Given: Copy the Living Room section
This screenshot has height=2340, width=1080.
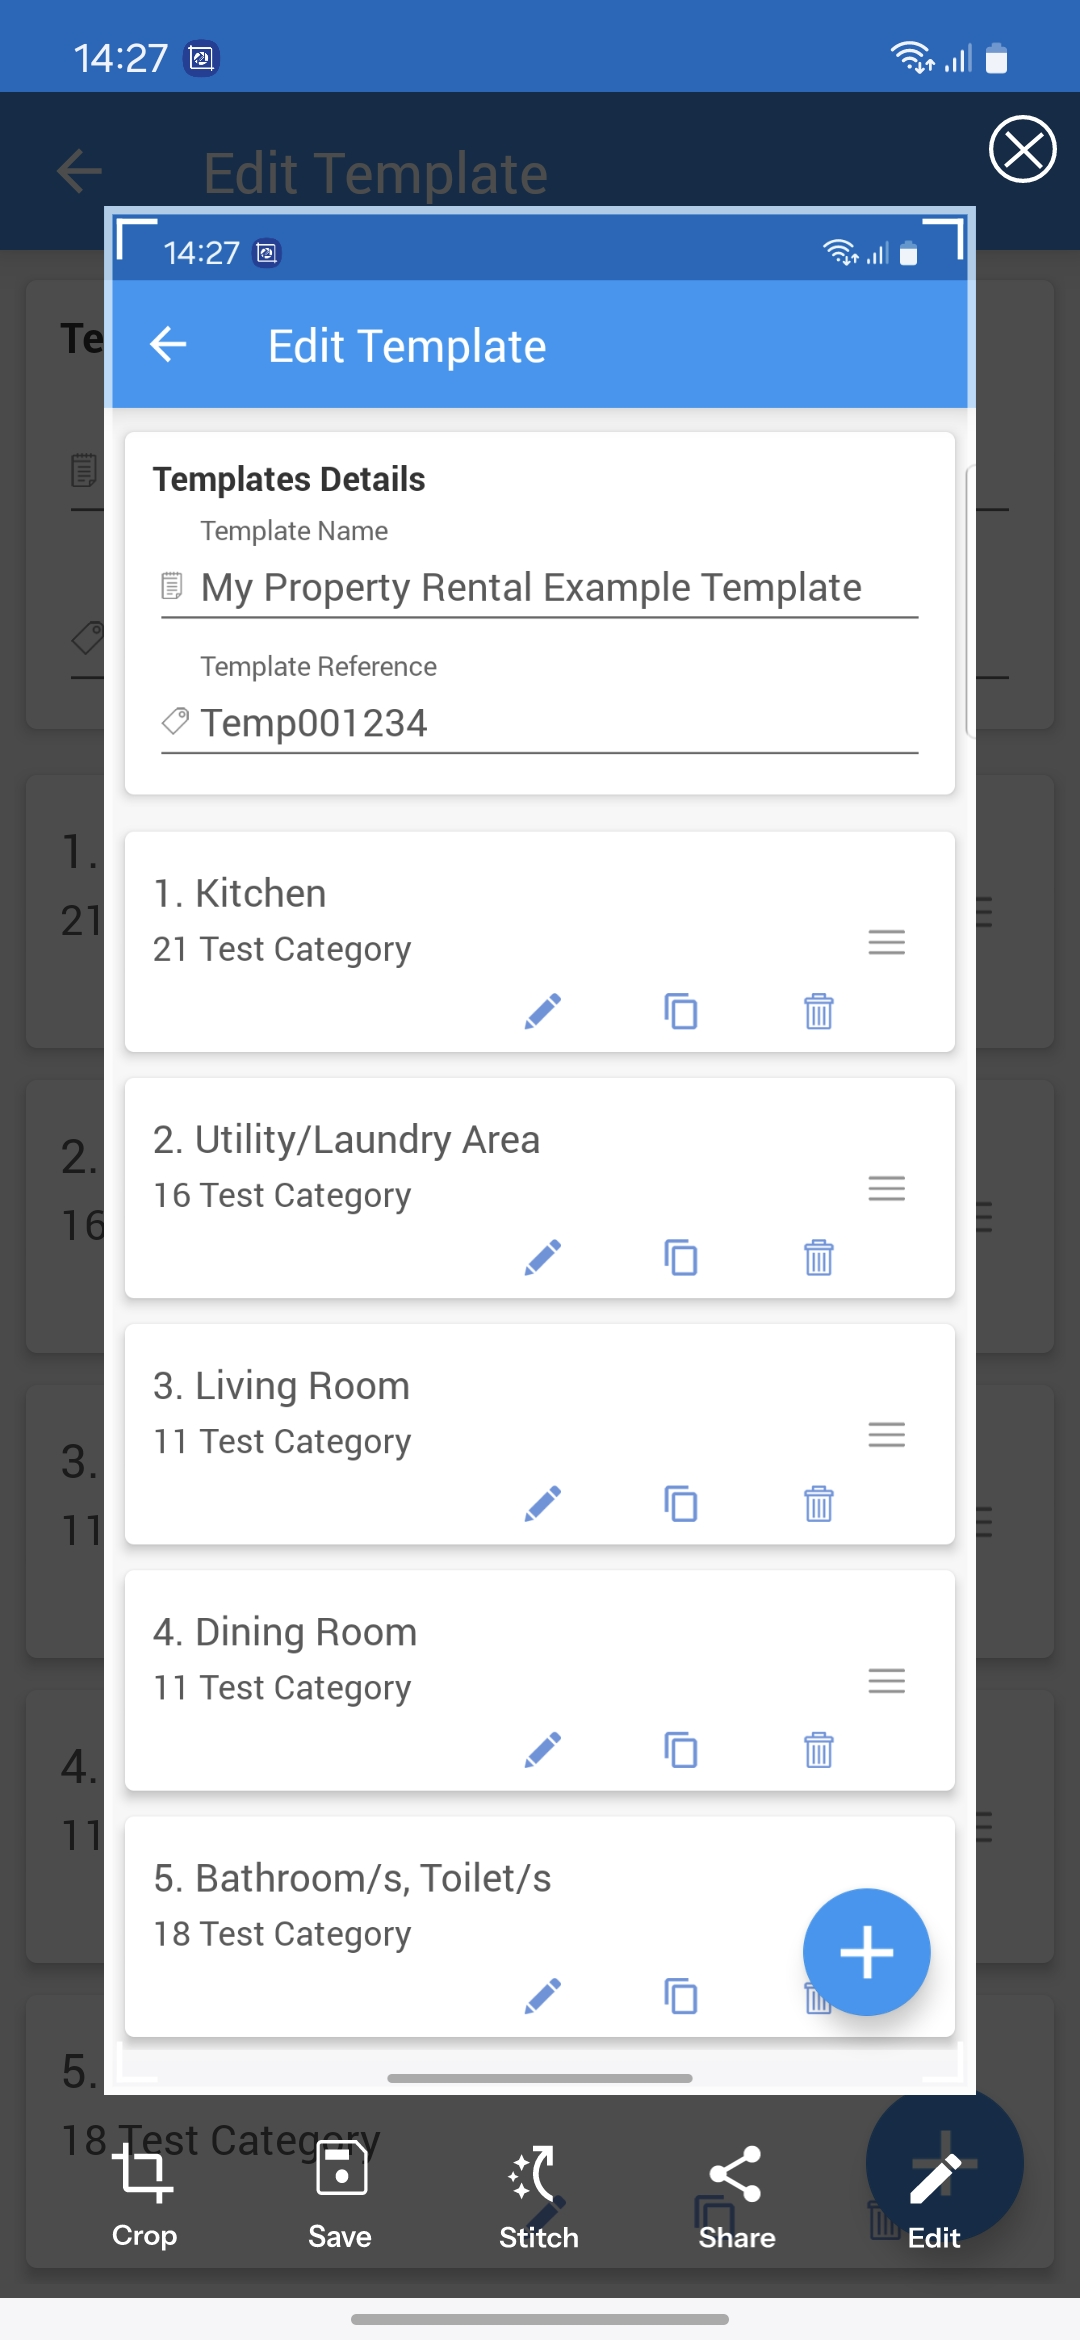Looking at the screenshot, I should tap(681, 1503).
